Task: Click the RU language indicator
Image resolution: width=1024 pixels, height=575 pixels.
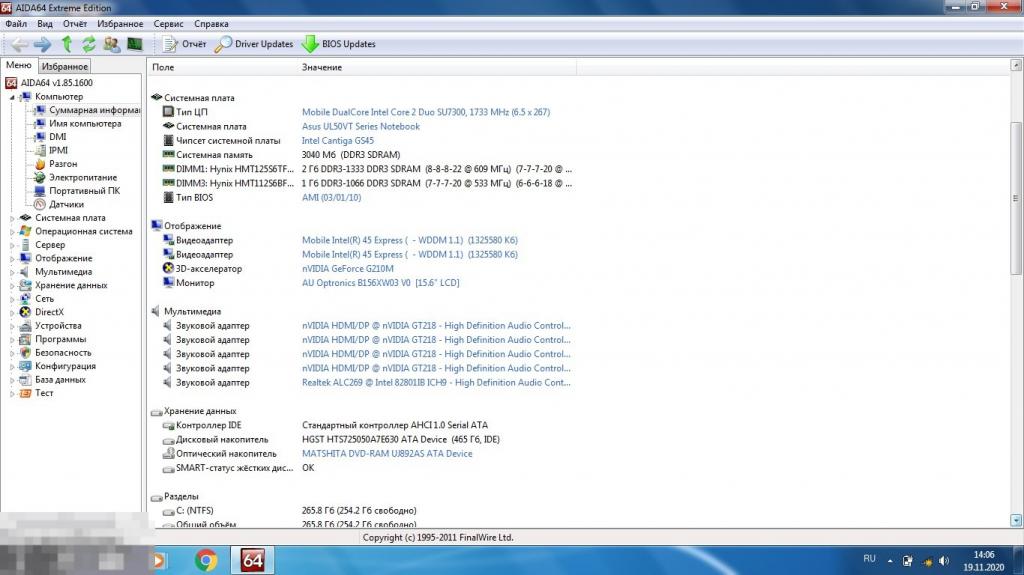Action: pos(869,559)
